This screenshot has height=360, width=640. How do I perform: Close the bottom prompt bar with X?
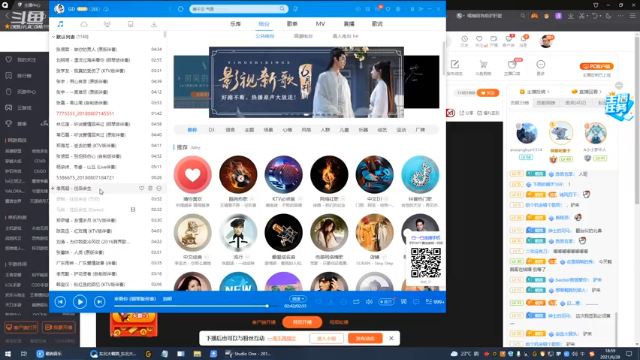point(391,338)
